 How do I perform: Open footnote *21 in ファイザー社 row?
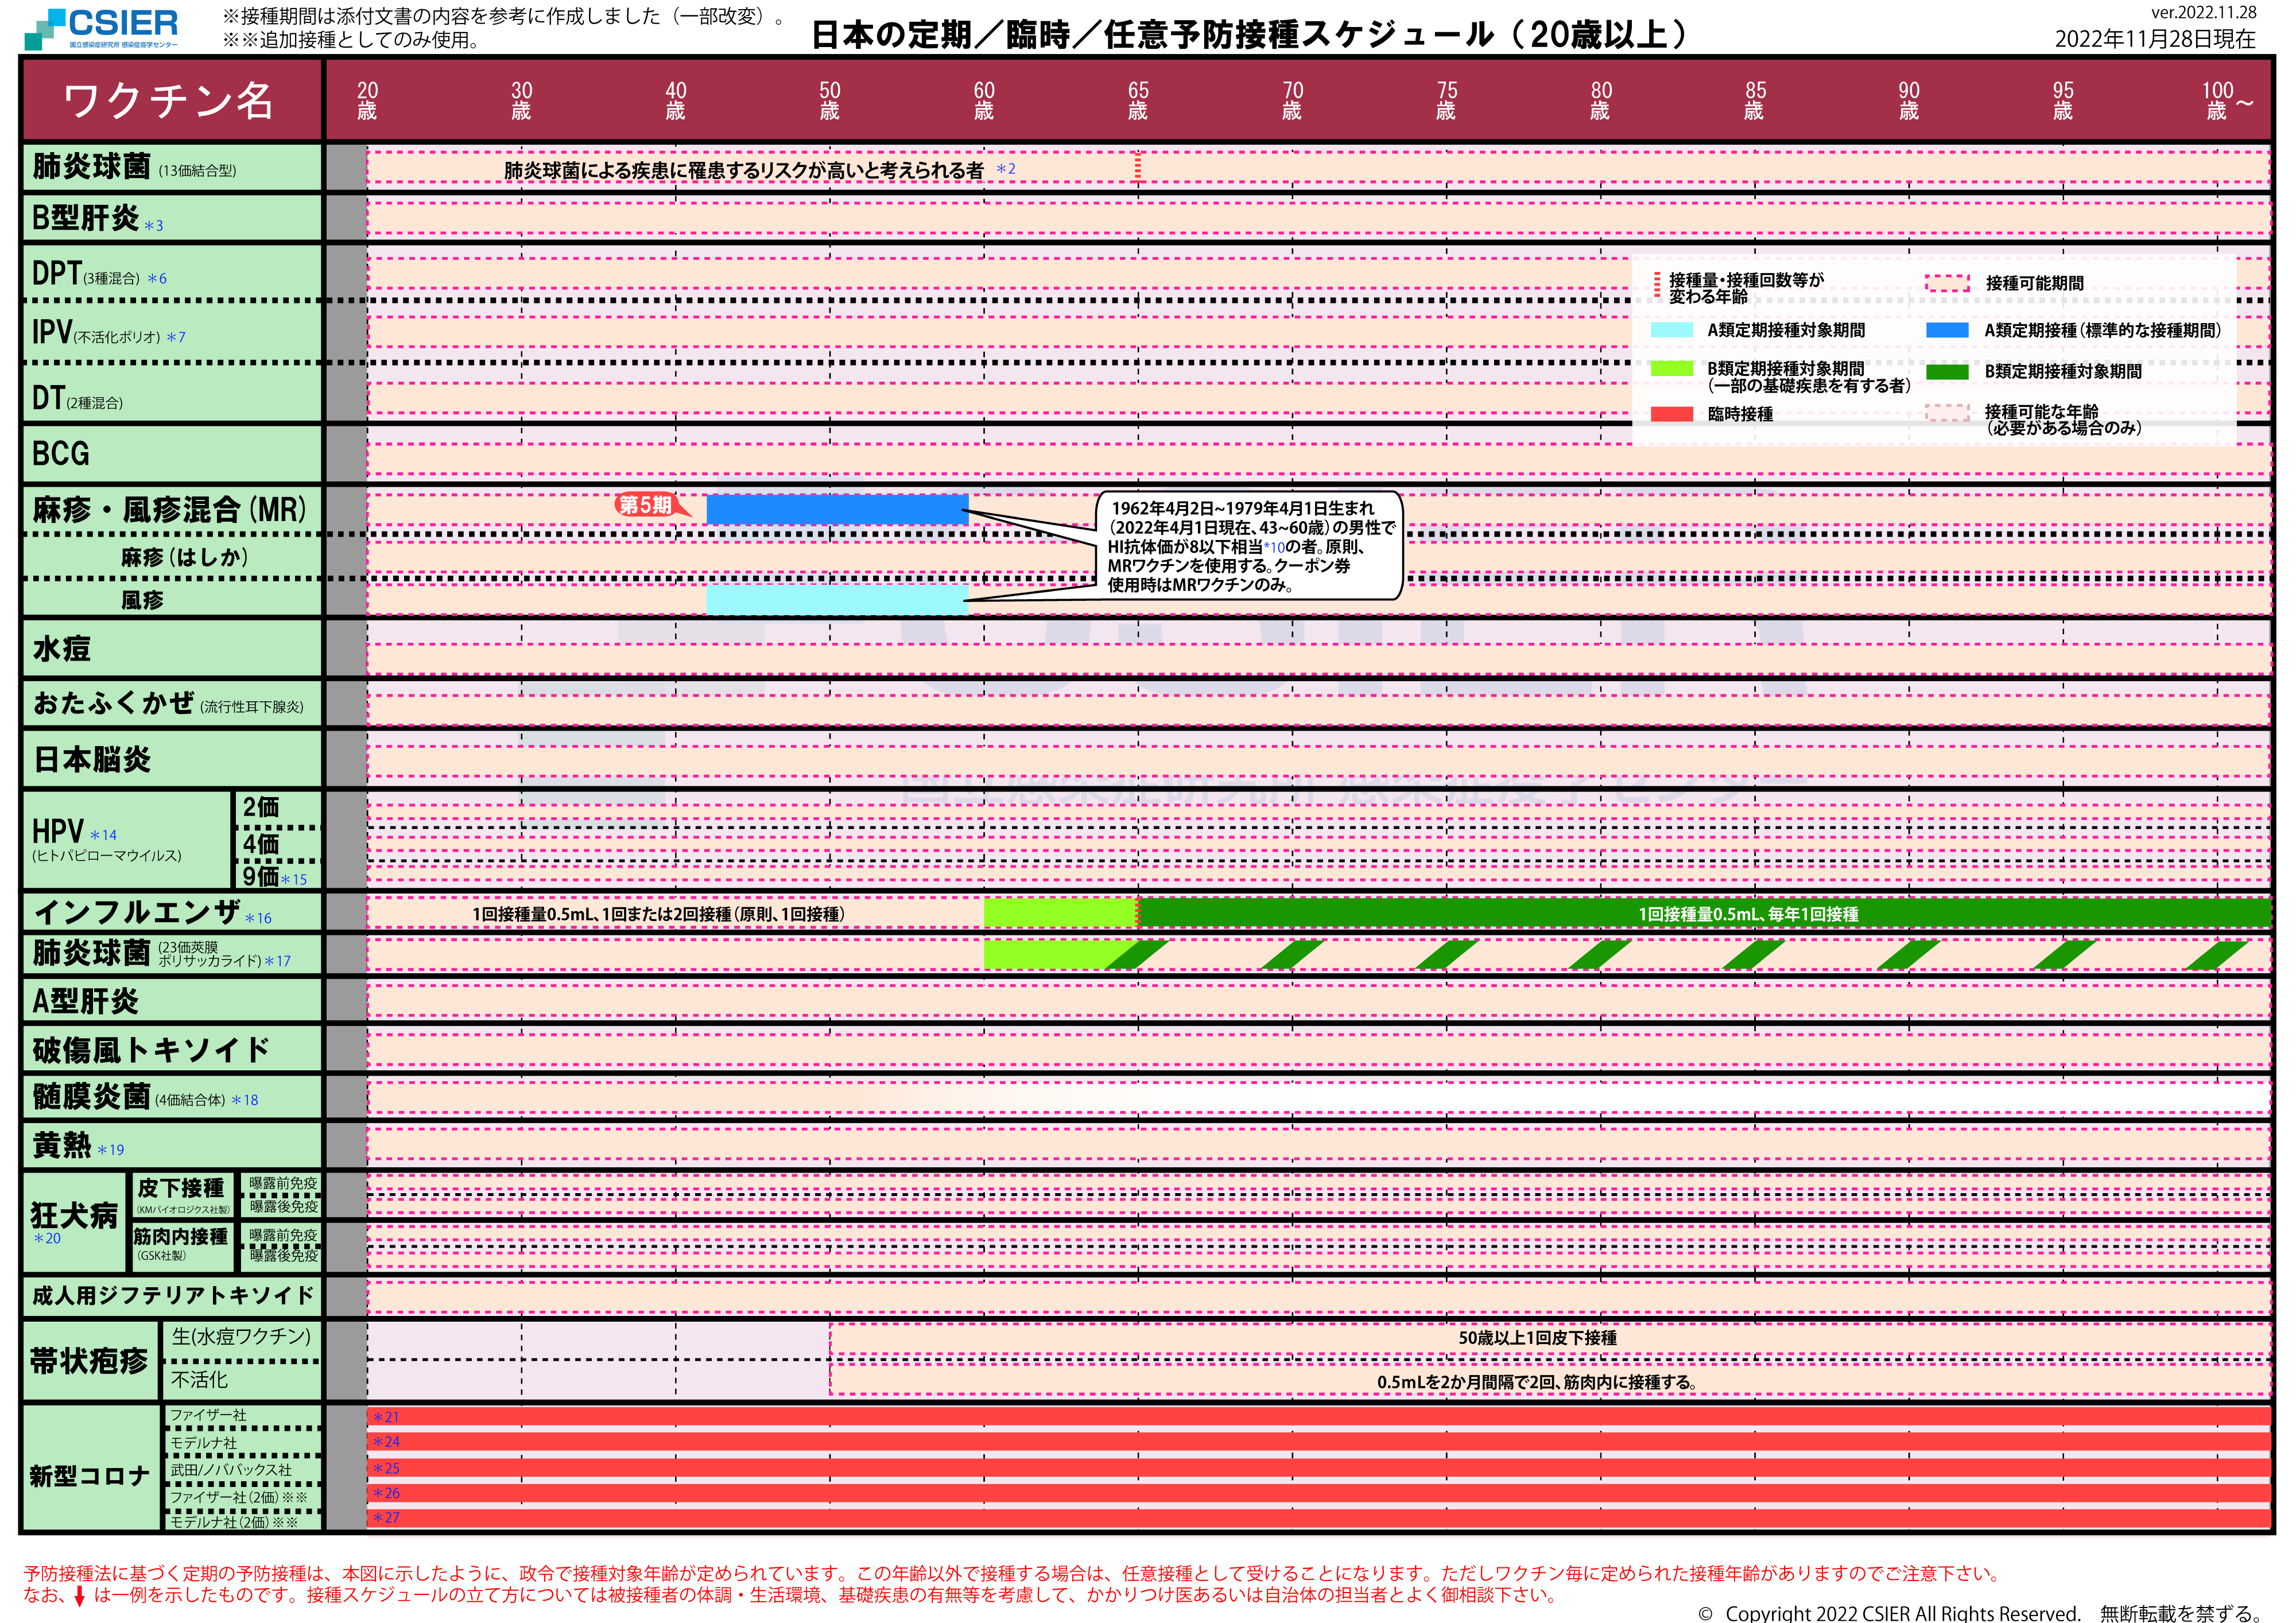coord(386,1417)
